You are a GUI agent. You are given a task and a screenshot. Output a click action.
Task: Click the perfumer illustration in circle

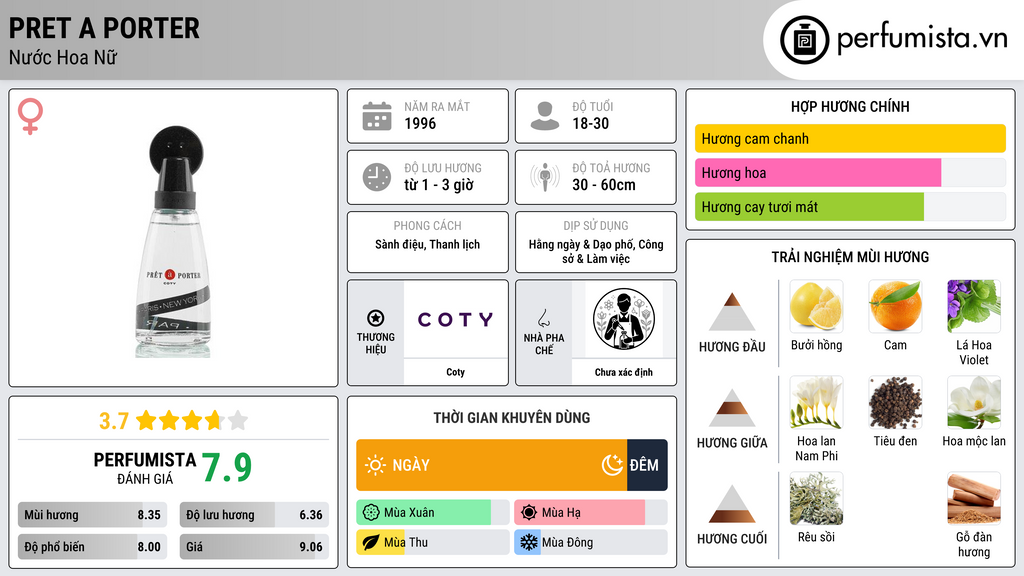click(x=624, y=319)
